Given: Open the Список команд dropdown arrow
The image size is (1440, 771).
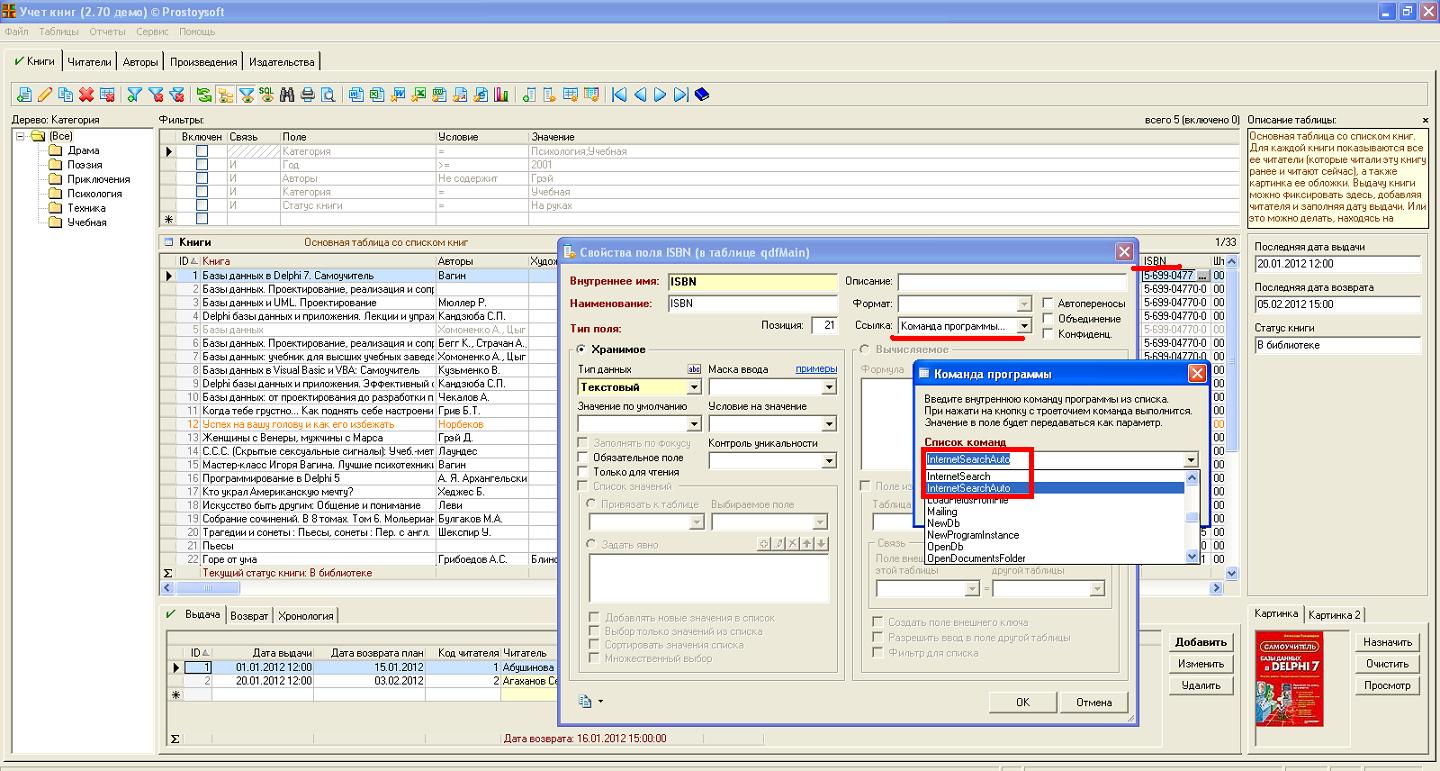Looking at the screenshot, I should point(1190,460).
